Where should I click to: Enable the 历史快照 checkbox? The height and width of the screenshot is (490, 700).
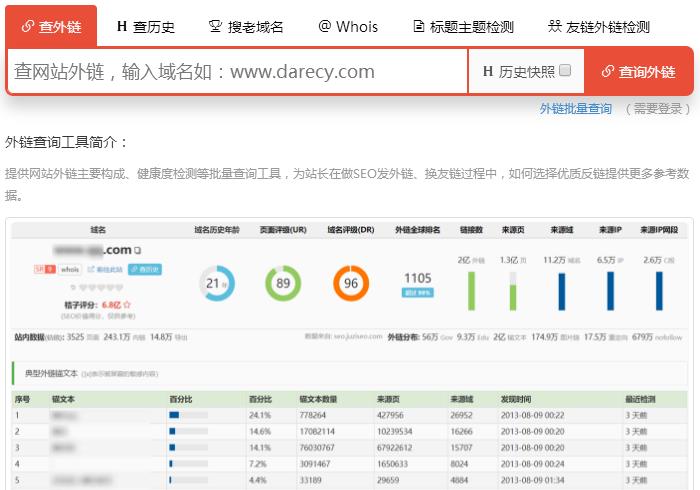(x=565, y=71)
